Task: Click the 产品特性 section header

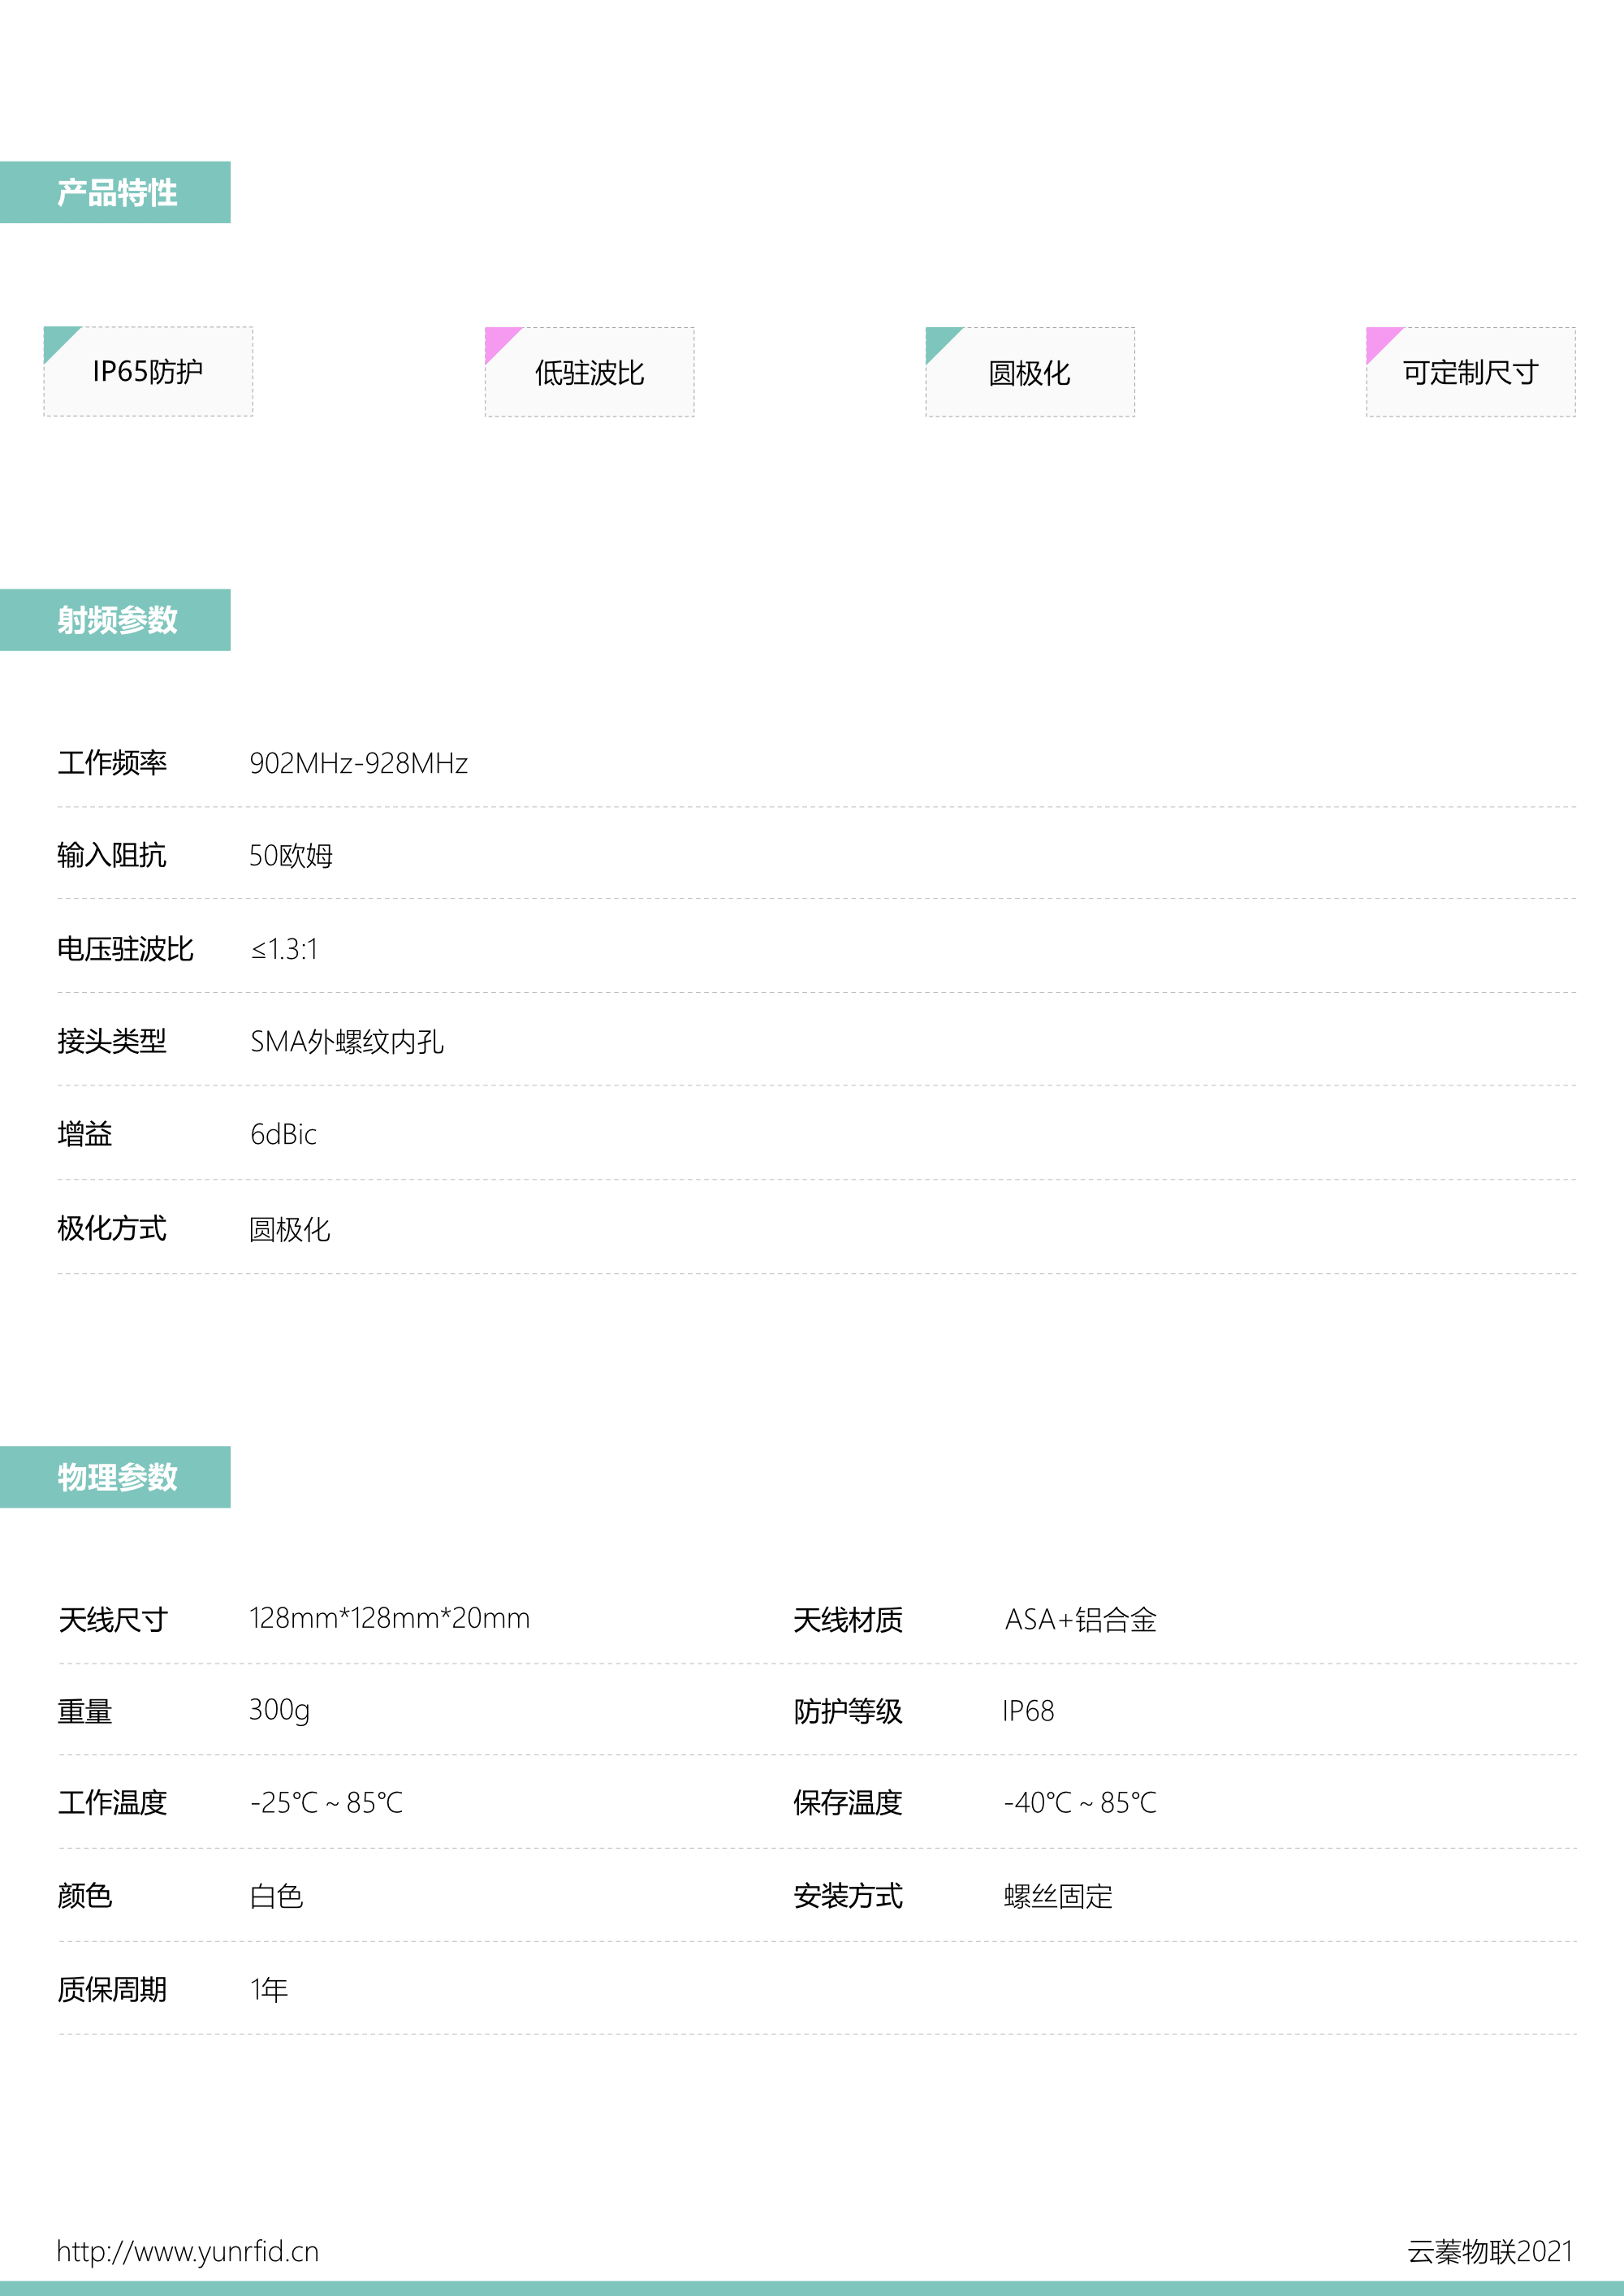Action: (x=115, y=192)
